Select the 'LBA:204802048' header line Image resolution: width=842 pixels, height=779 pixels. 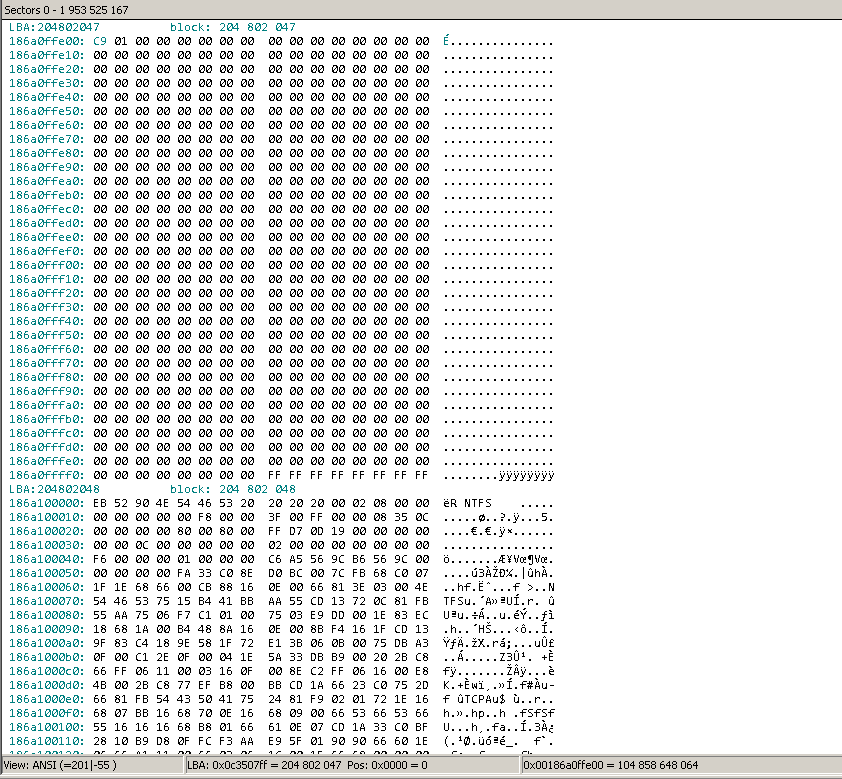[54, 489]
